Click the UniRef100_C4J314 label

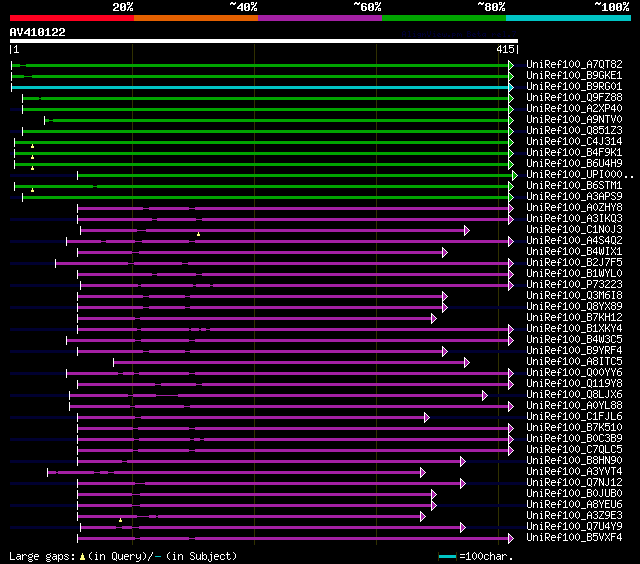(x=574, y=142)
